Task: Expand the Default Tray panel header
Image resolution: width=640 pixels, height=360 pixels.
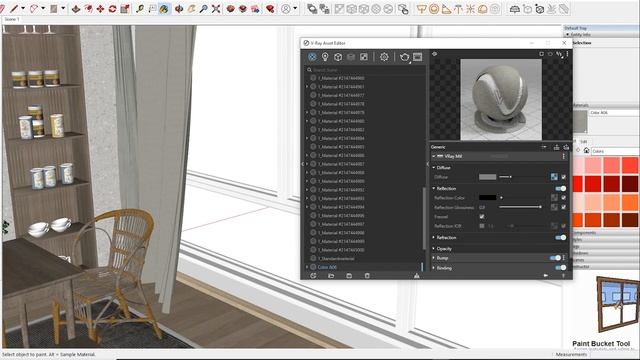Action: coord(600,28)
